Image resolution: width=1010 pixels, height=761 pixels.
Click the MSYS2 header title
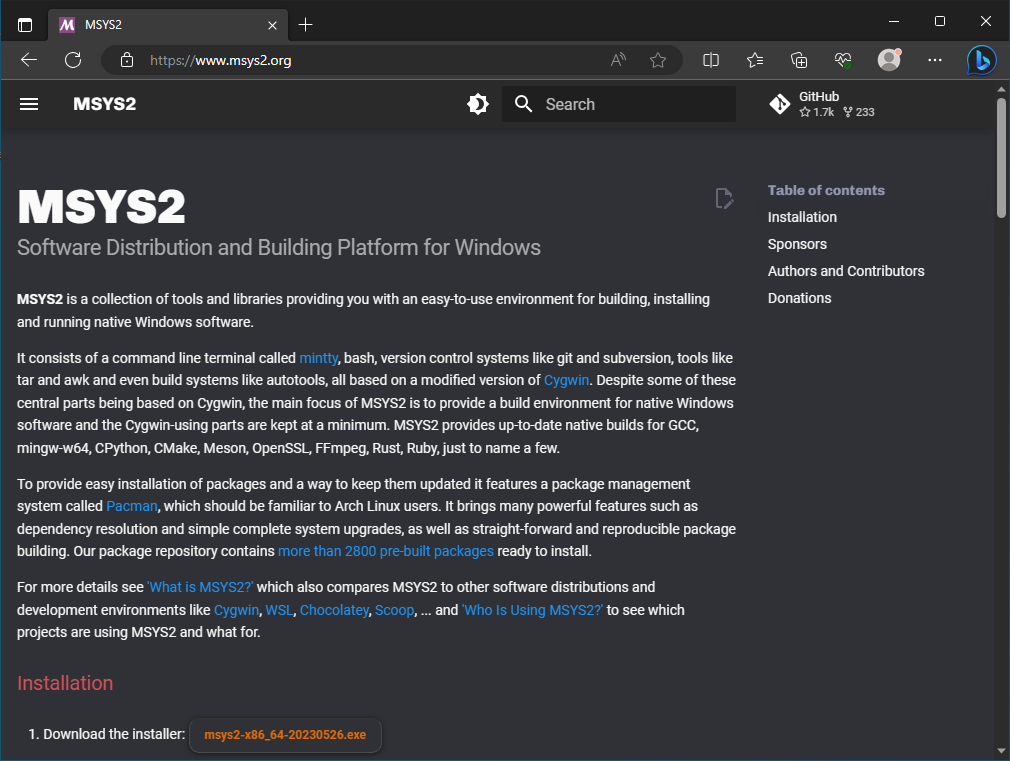104,104
